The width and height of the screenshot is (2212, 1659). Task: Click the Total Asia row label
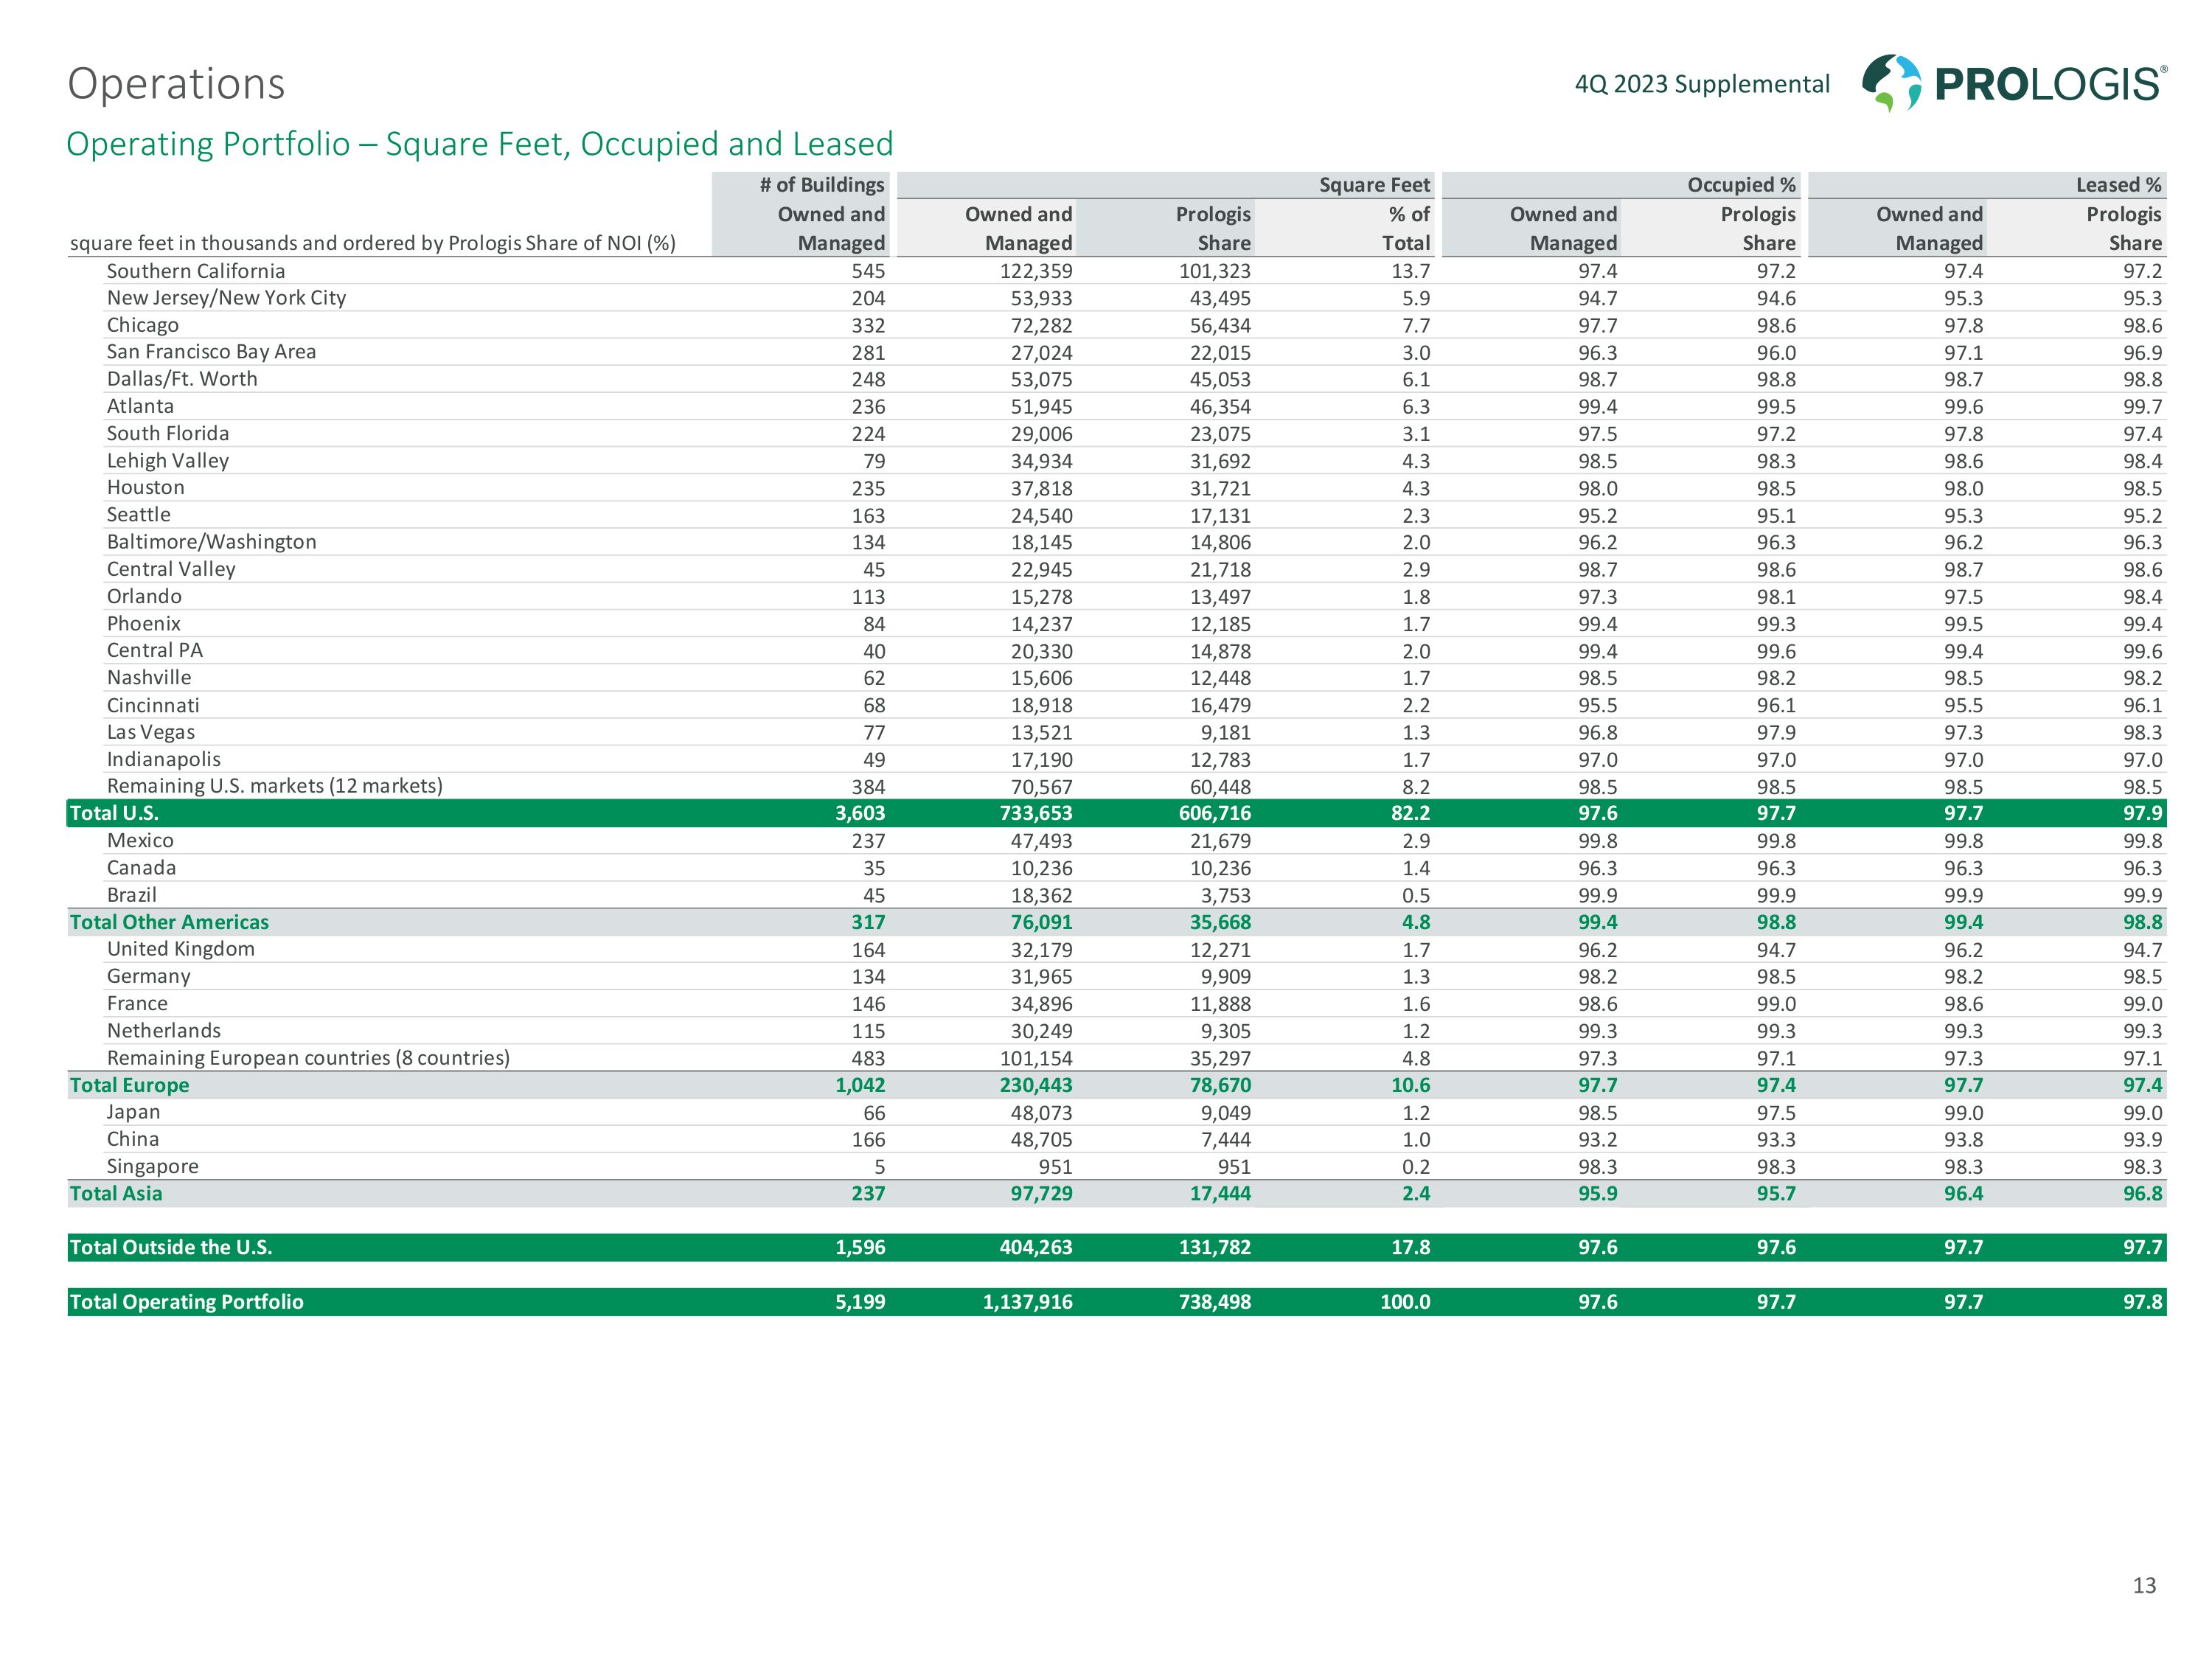(116, 1193)
